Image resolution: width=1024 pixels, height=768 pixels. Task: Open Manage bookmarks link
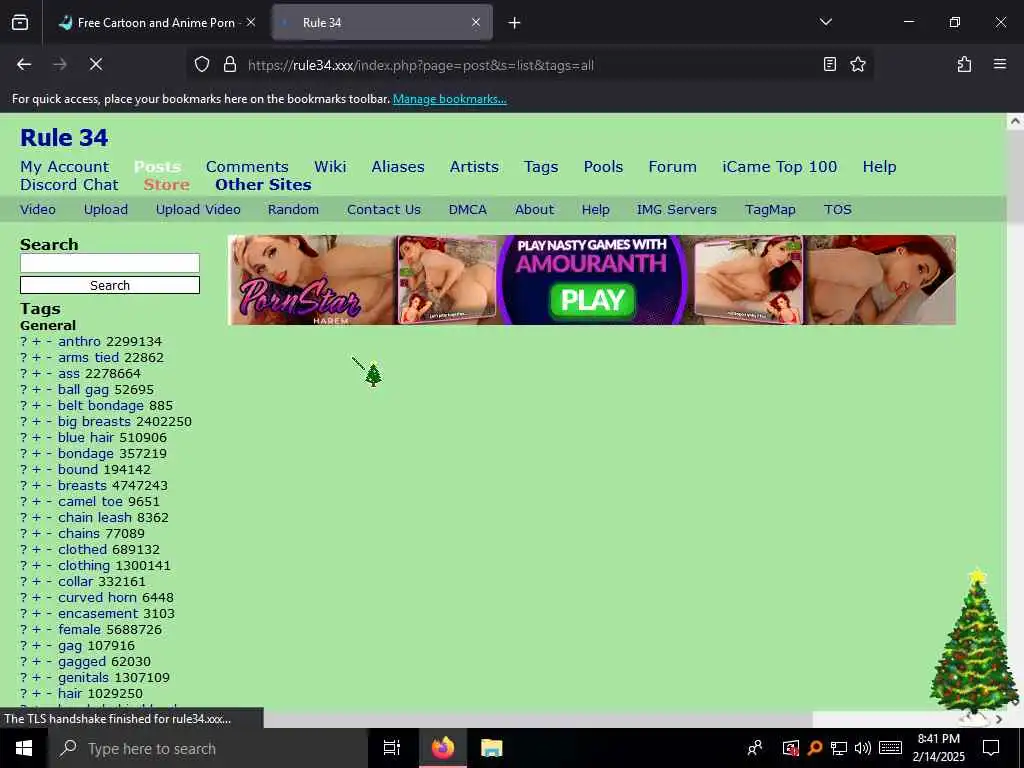pos(449,99)
